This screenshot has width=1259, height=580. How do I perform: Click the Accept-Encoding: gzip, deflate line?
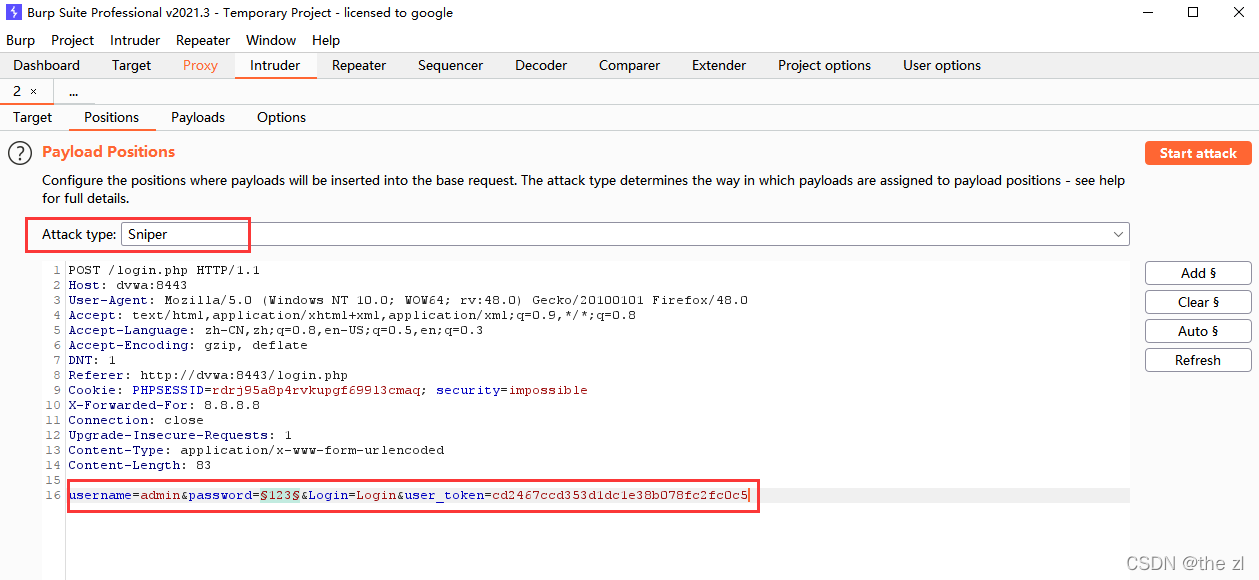click(x=187, y=345)
